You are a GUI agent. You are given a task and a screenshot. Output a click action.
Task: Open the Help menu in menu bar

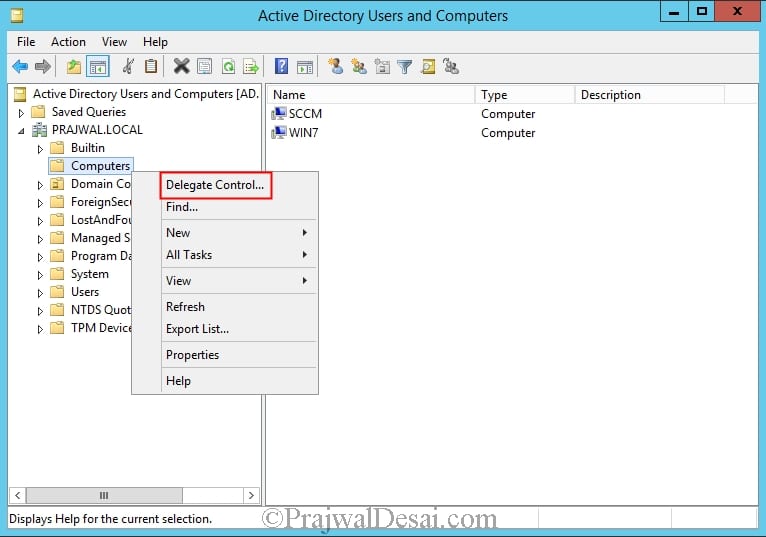pos(155,42)
